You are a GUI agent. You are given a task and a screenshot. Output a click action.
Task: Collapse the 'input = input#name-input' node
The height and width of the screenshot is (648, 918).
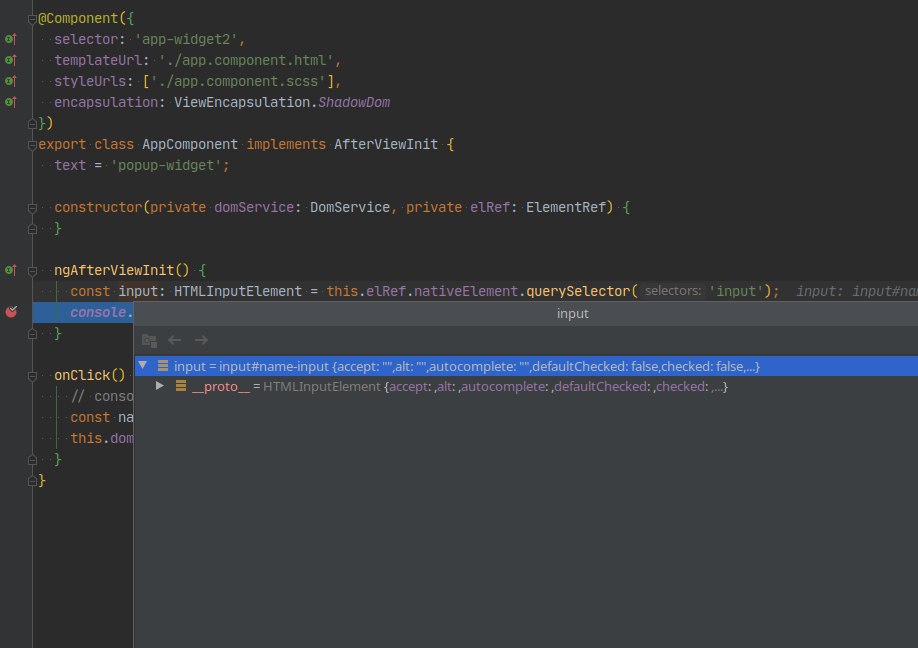(142, 365)
